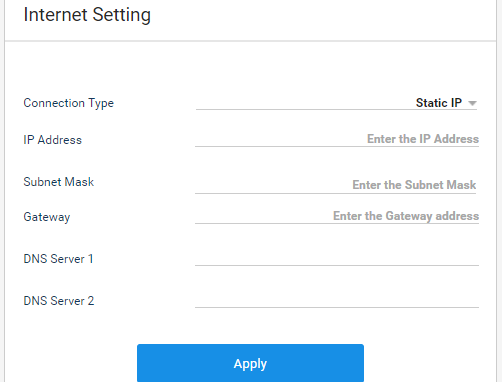Click the Internet Setting heading
Screen dimensions: 502x382
pyautogui.click(x=87, y=15)
